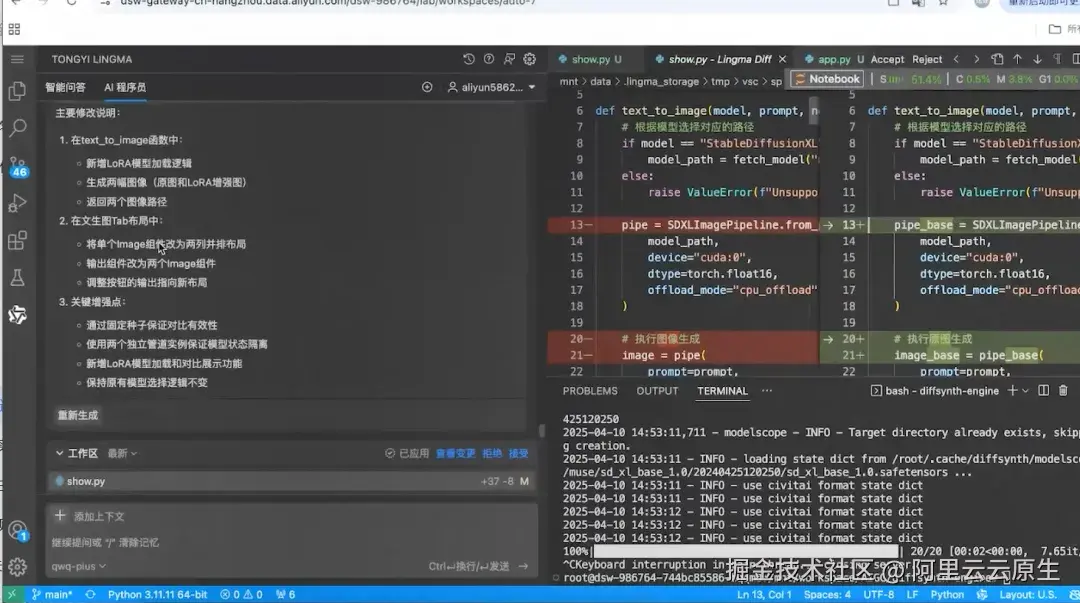The height and width of the screenshot is (603, 1080).
Task: Open the Extensions view in activity bar
Action: click(x=17, y=241)
